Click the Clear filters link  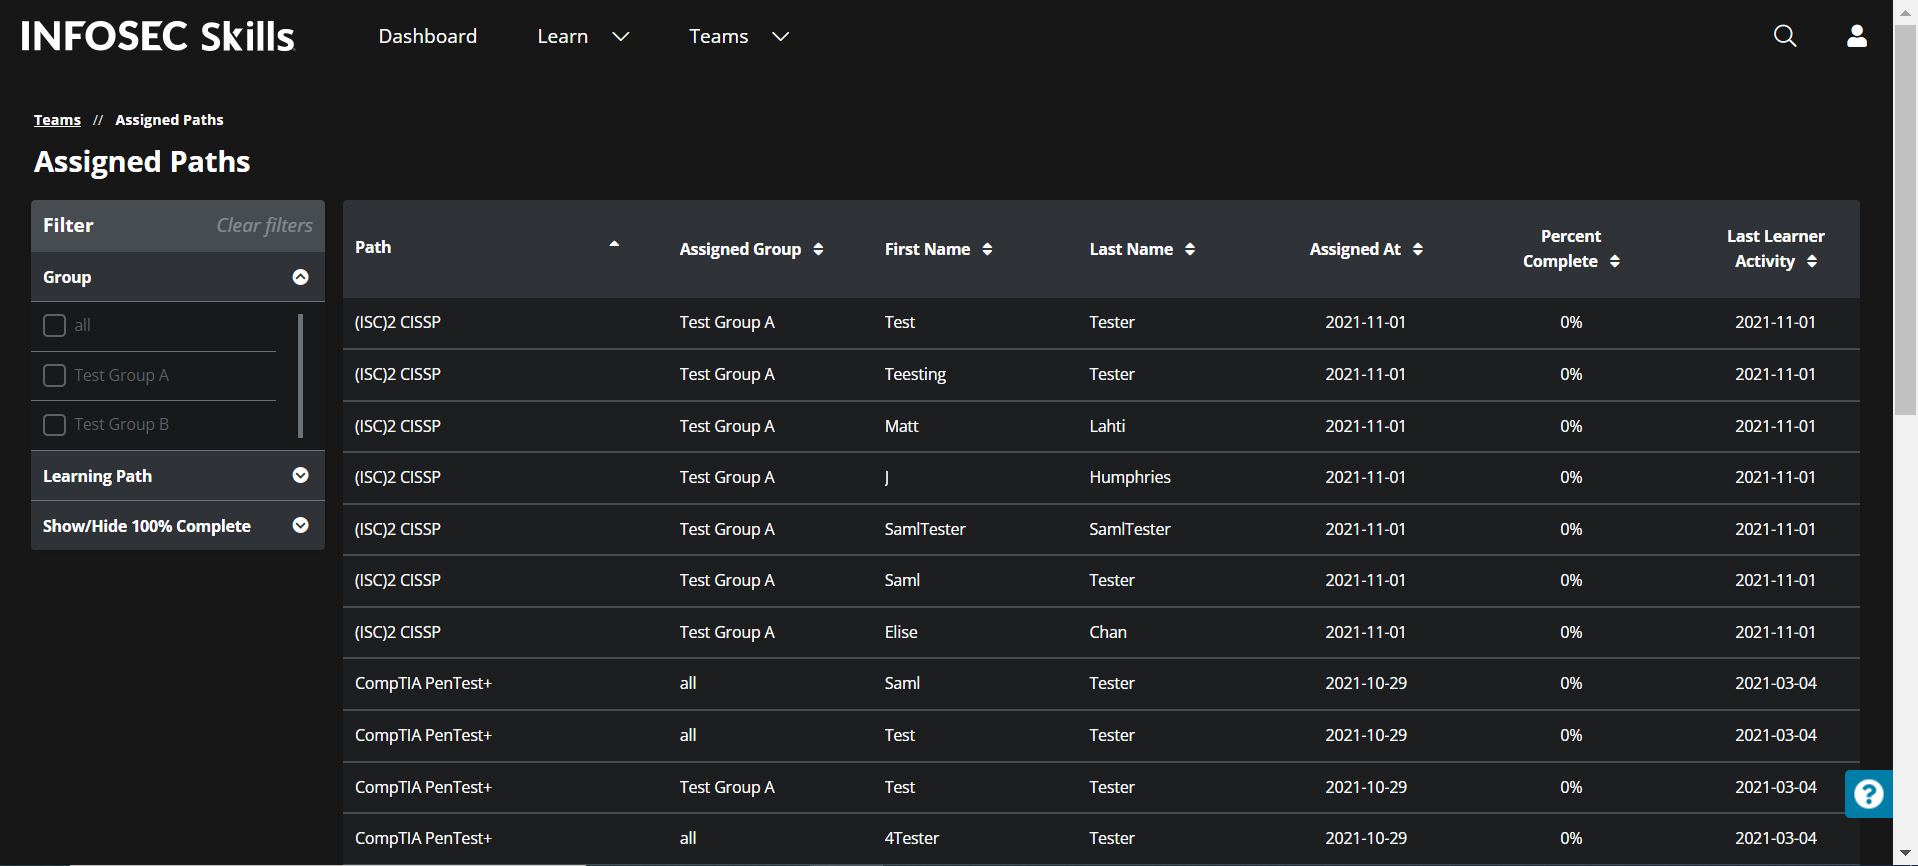tap(264, 225)
